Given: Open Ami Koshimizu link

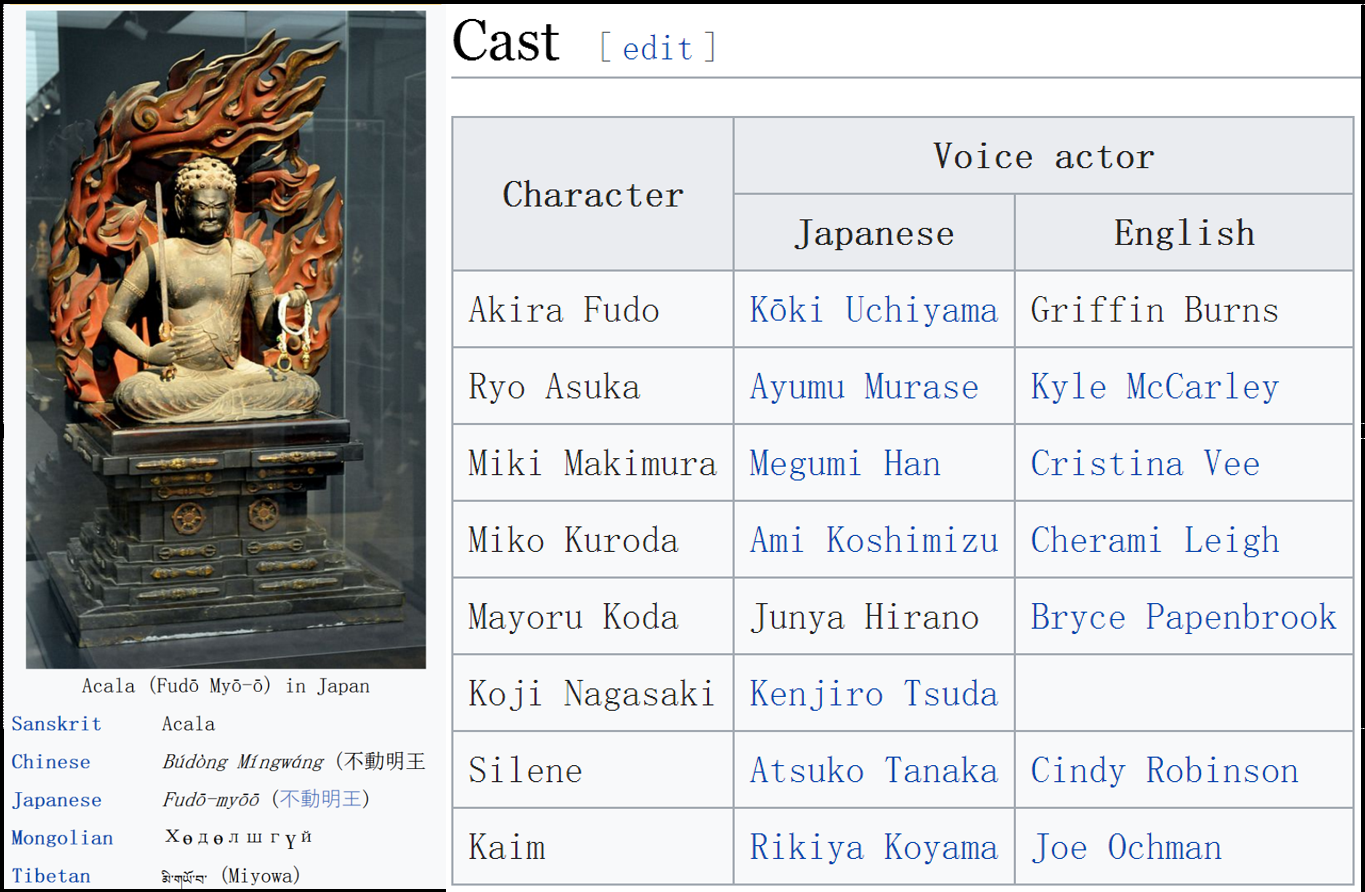Looking at the screenshot, I should 874,541.
